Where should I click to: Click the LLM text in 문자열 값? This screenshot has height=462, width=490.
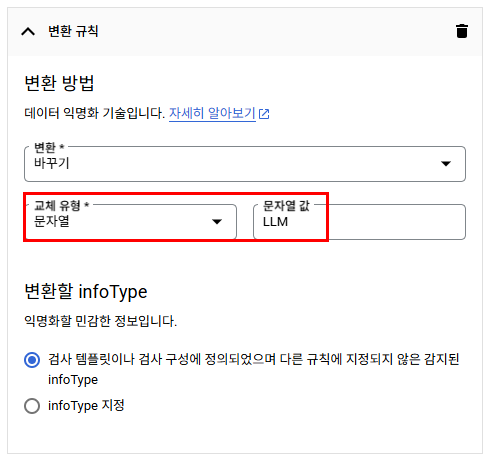tap(275, 222)
